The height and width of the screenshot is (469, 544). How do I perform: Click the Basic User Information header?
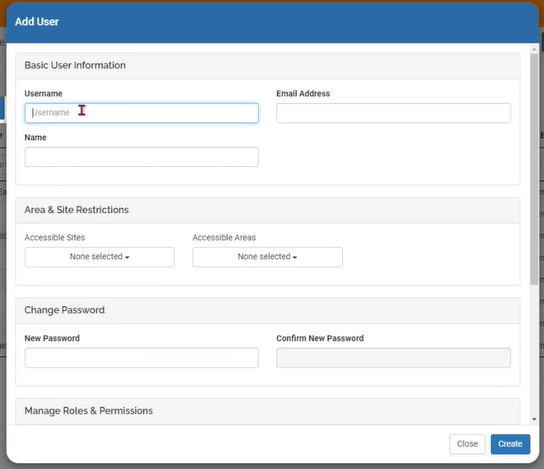click(x=75, y=65)
